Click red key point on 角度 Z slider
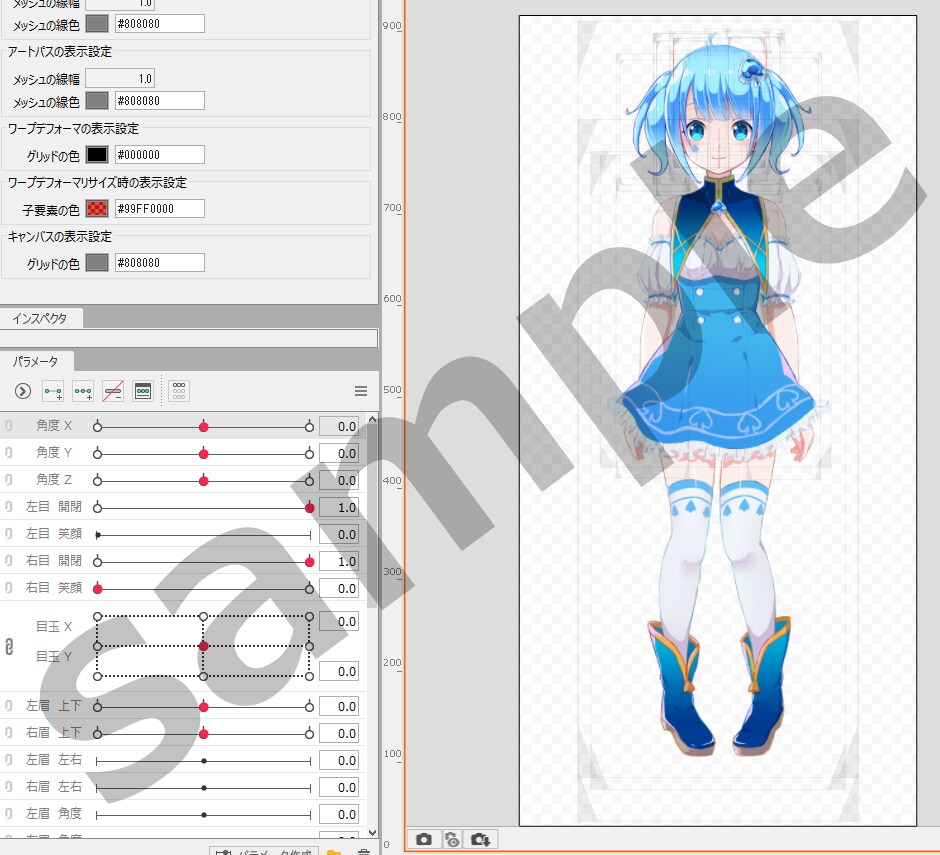 (204, 481)
